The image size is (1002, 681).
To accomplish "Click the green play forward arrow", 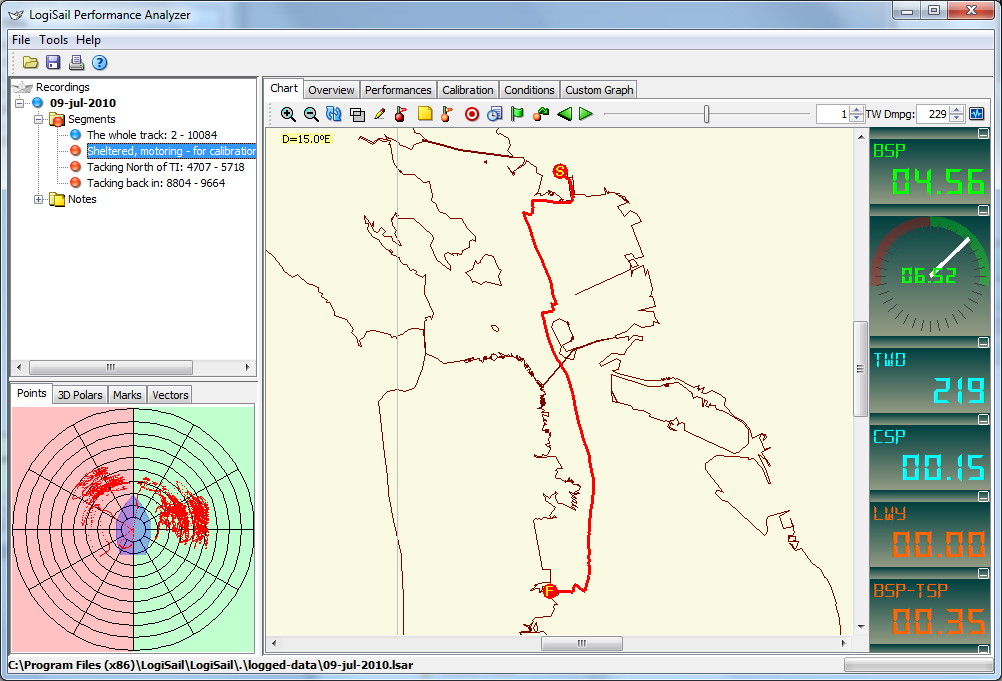I will coord(586,114).
